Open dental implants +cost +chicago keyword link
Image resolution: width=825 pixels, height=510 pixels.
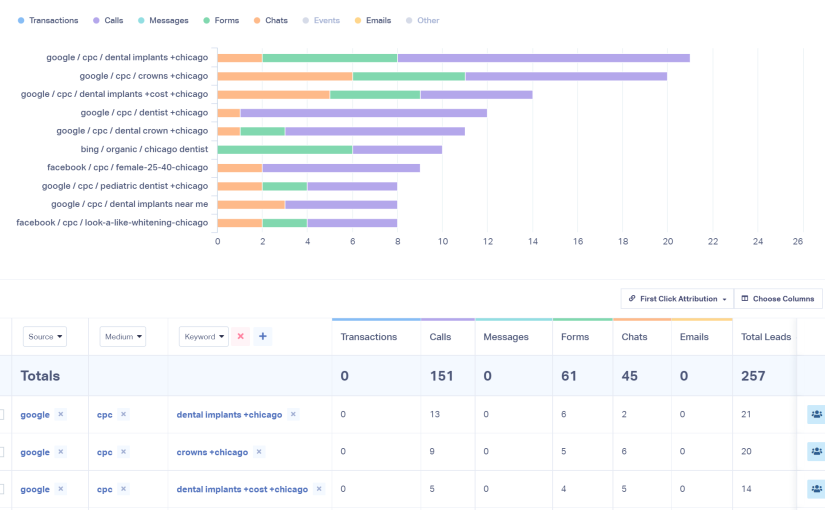pyautogui.click(x=242, y=489)
